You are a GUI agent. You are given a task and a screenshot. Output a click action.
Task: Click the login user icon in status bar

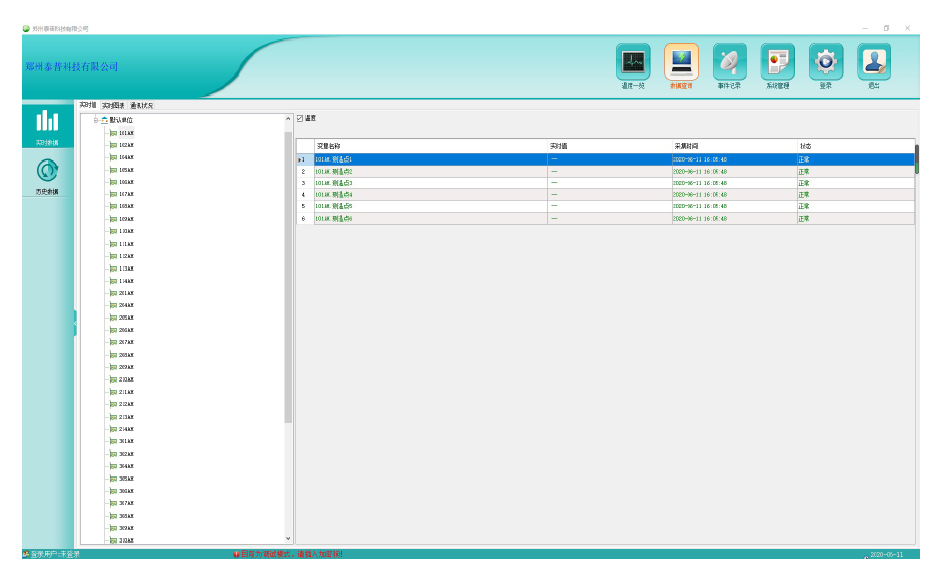[26, 555]
